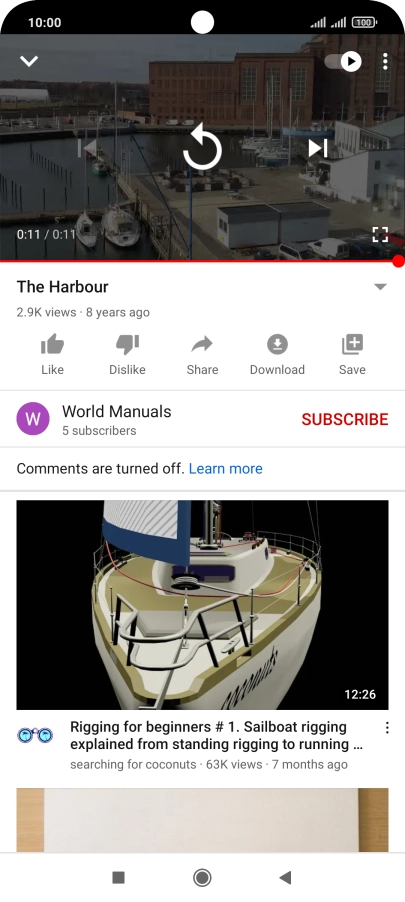Replay the video with the circular arrow
The width and height of the screenshot is (405, 902).
coord(202,147)
